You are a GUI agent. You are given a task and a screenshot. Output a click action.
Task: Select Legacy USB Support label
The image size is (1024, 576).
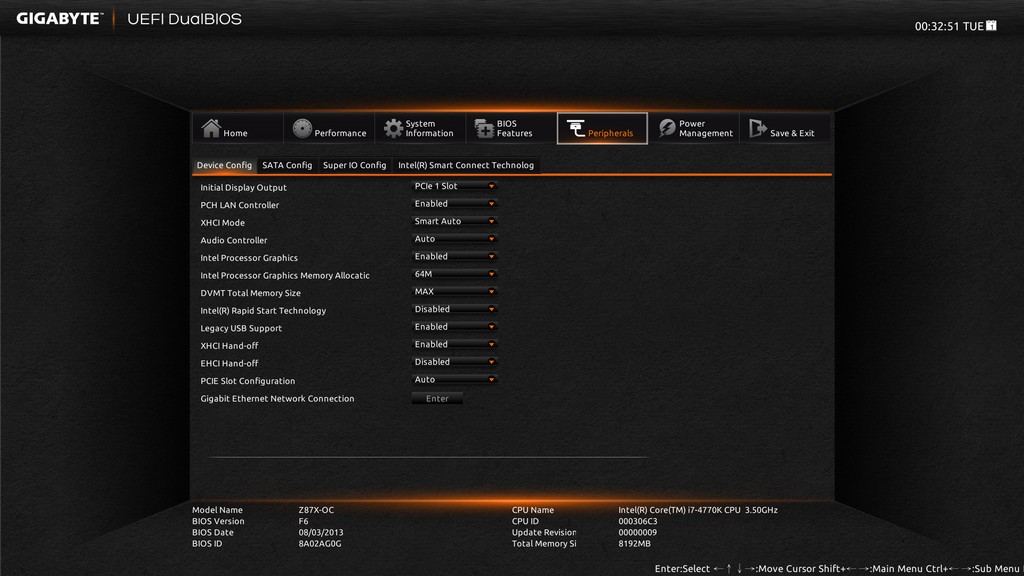[x=241, y=328]
